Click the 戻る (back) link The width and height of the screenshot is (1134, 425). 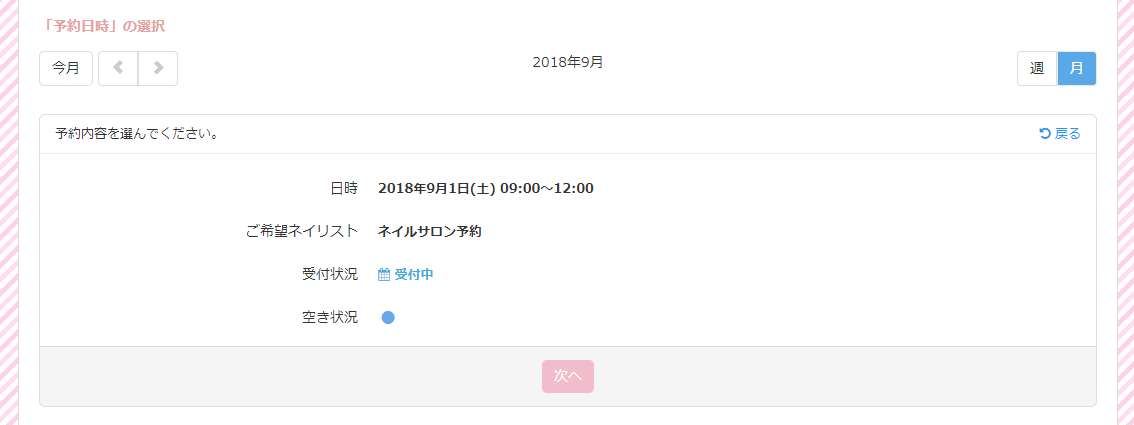point(1068,134)
